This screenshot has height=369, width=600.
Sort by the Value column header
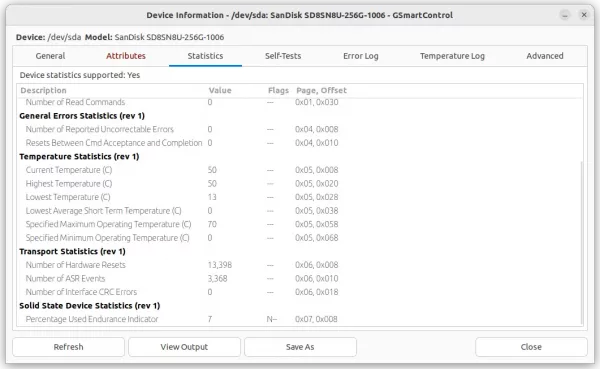pyautogui.click(x=220, y=90)
